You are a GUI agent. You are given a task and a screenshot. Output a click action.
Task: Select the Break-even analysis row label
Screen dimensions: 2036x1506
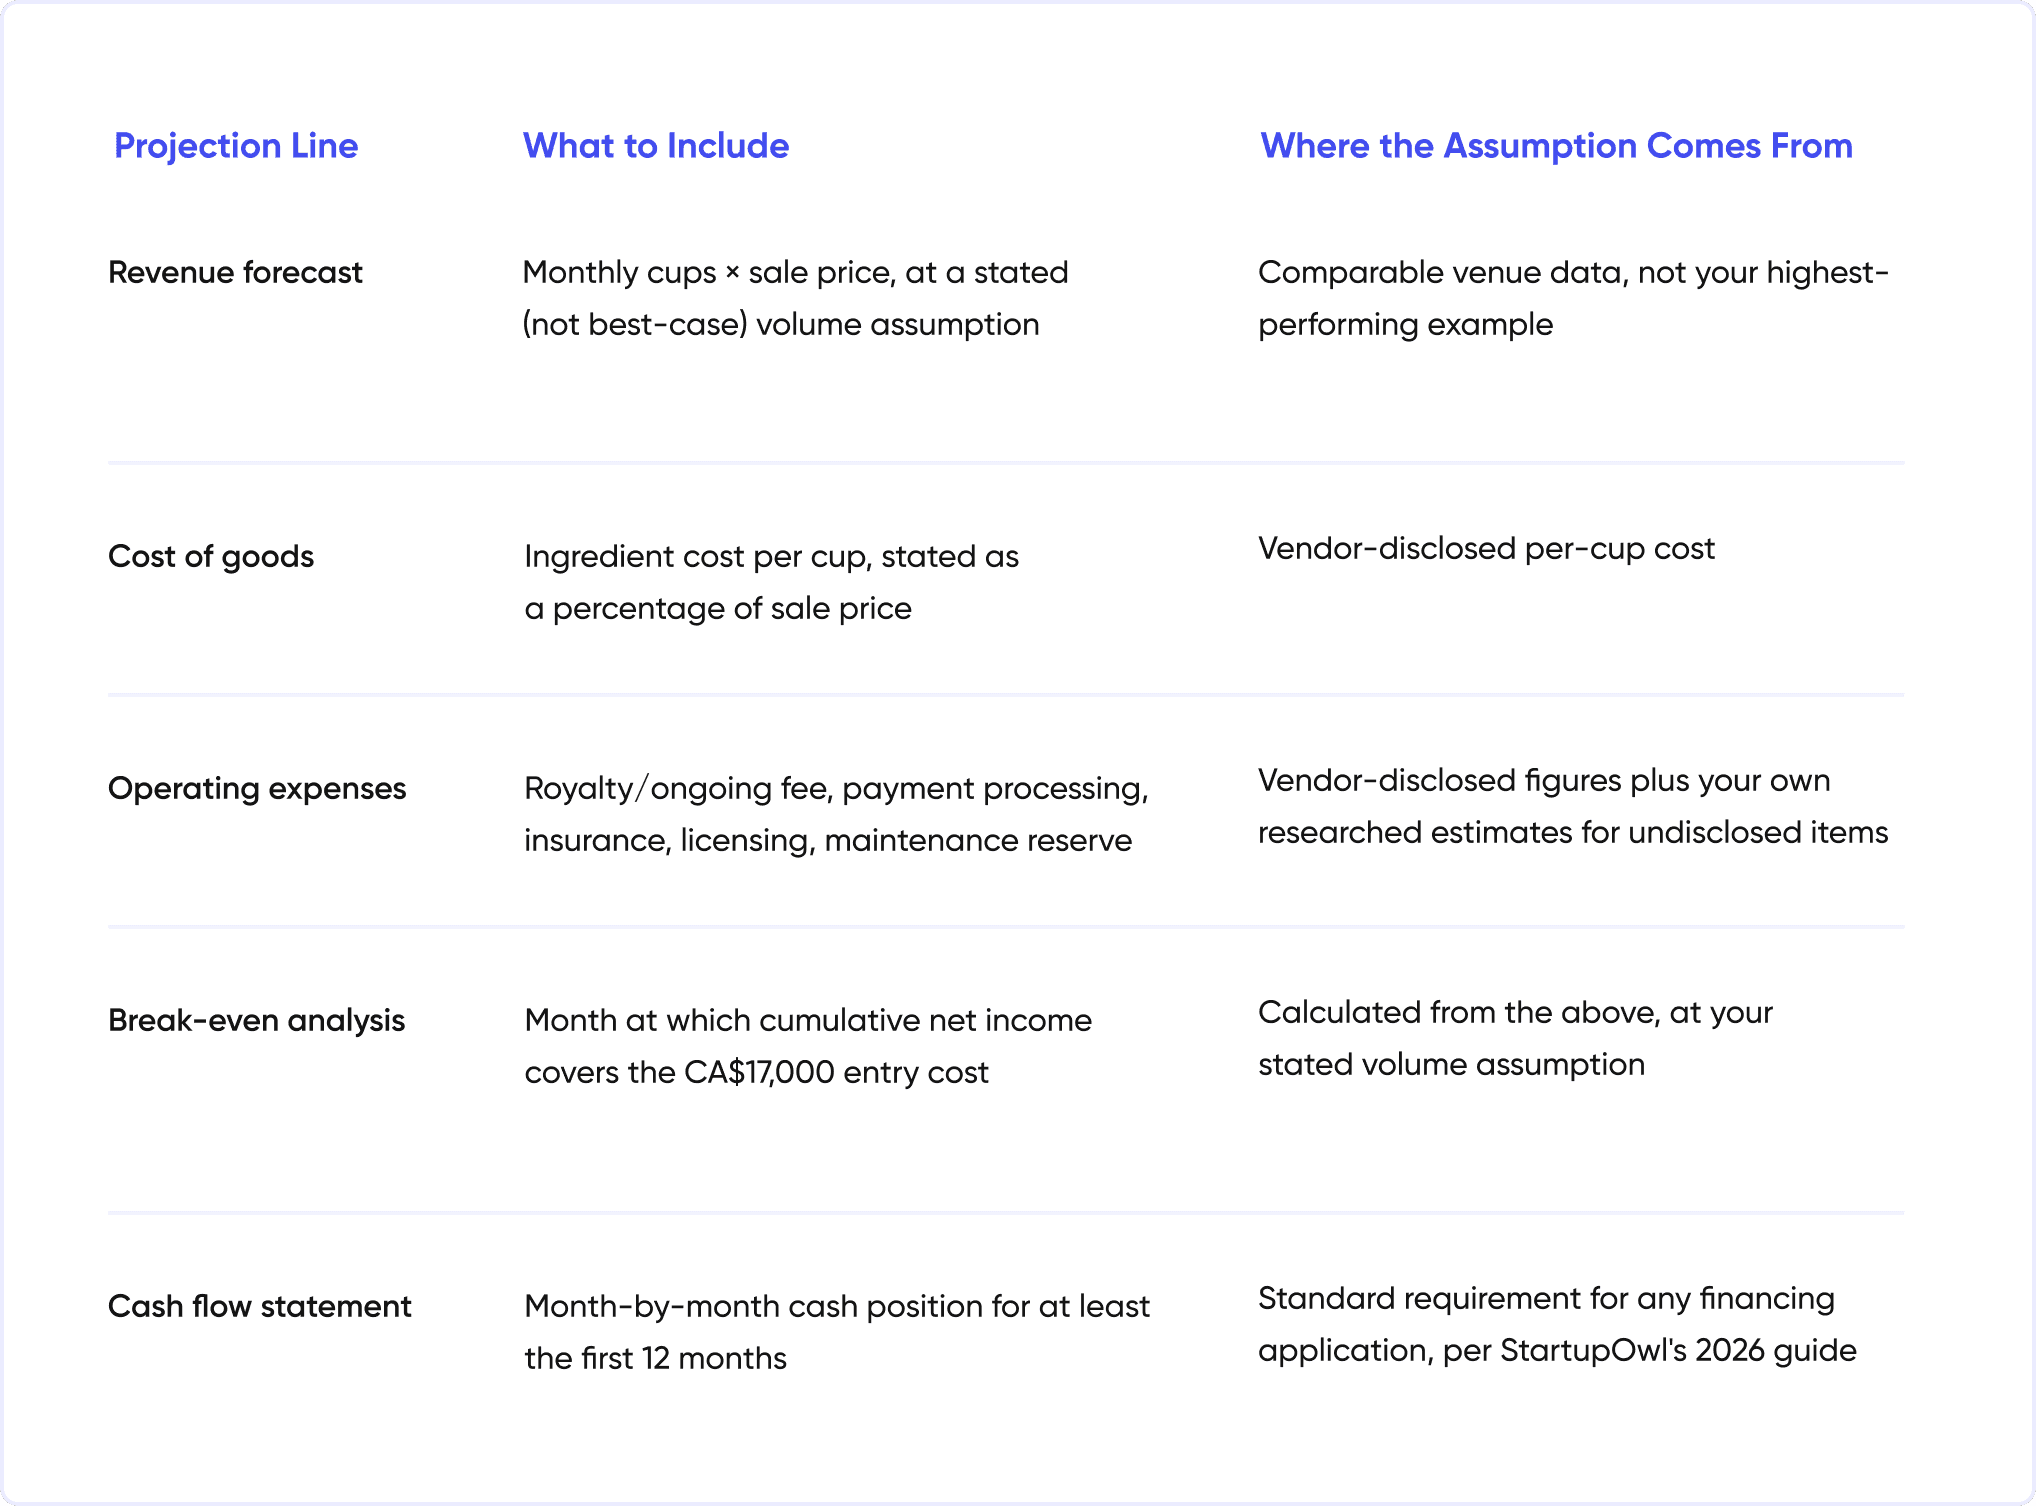(256, 1020)
